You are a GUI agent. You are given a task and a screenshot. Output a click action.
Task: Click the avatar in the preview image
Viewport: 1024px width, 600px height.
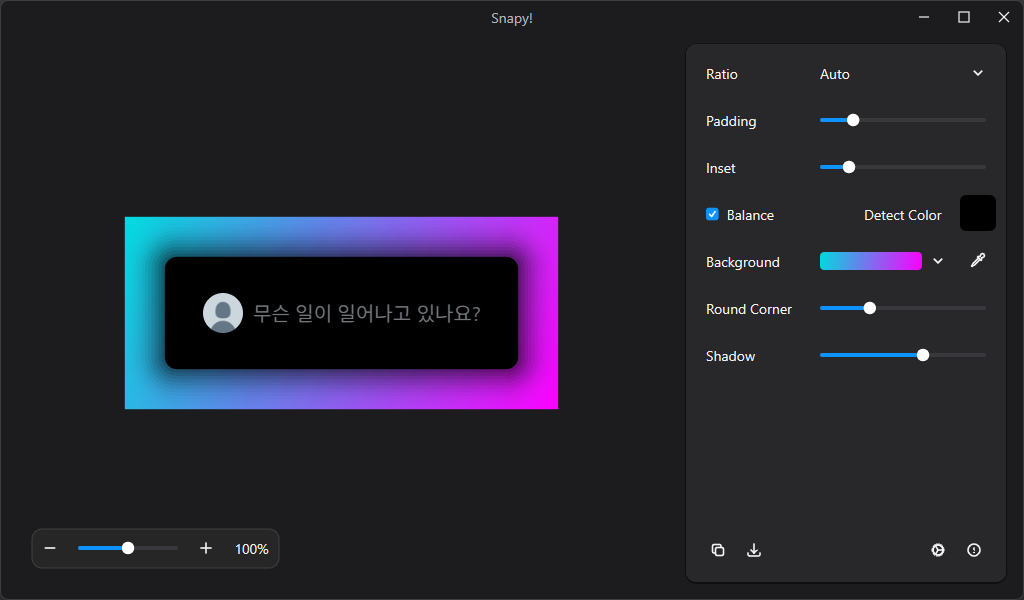coord(223,313)
